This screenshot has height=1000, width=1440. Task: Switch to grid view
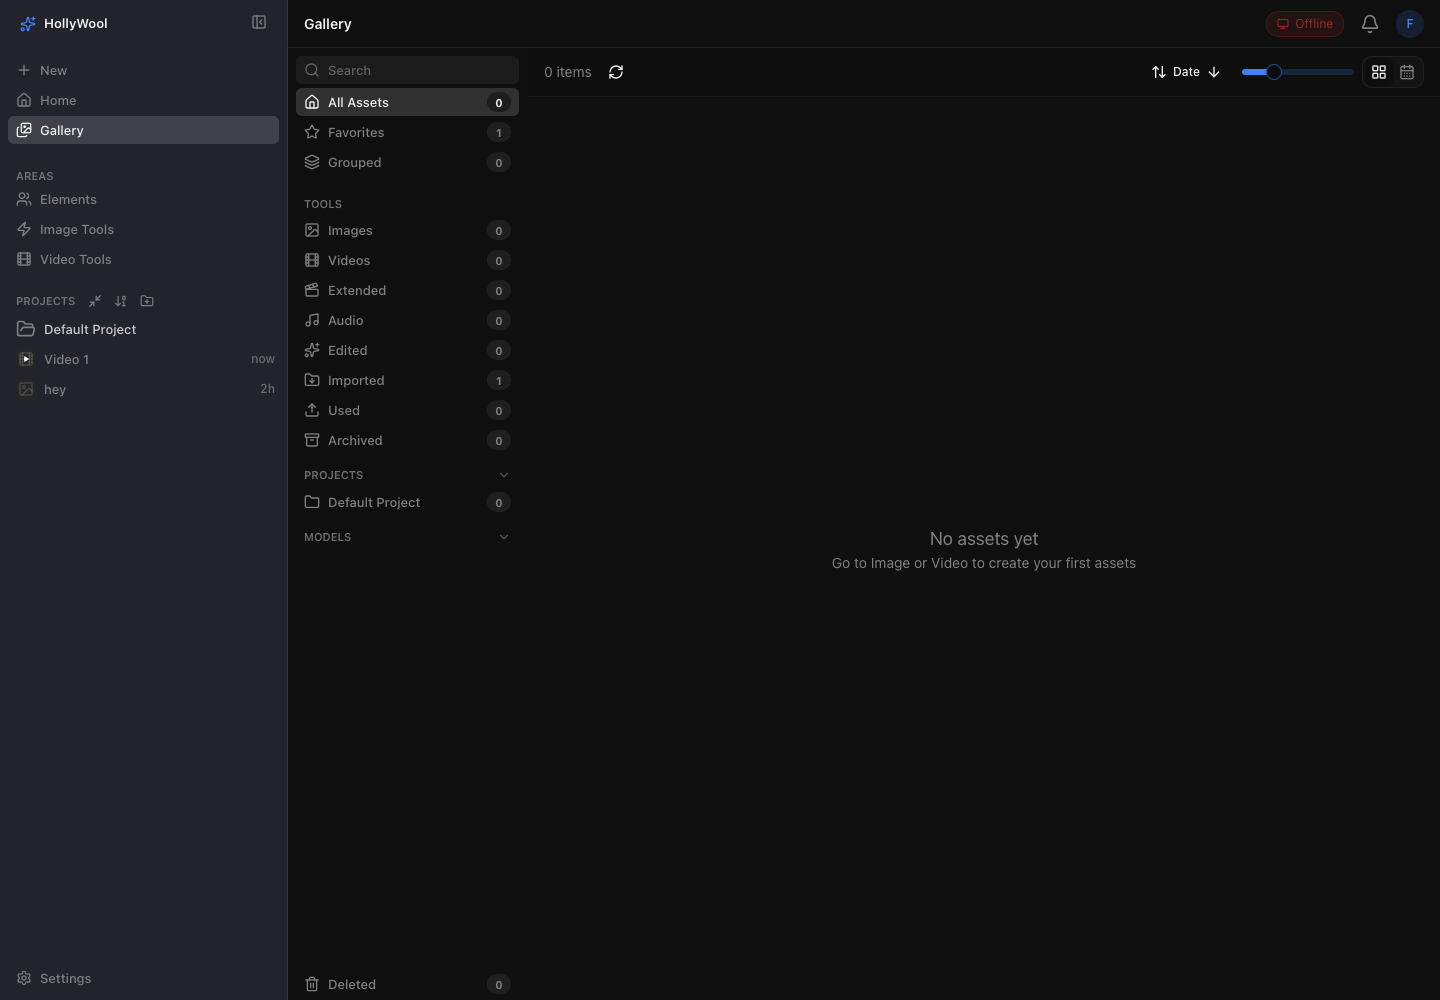pos(1379,72)
